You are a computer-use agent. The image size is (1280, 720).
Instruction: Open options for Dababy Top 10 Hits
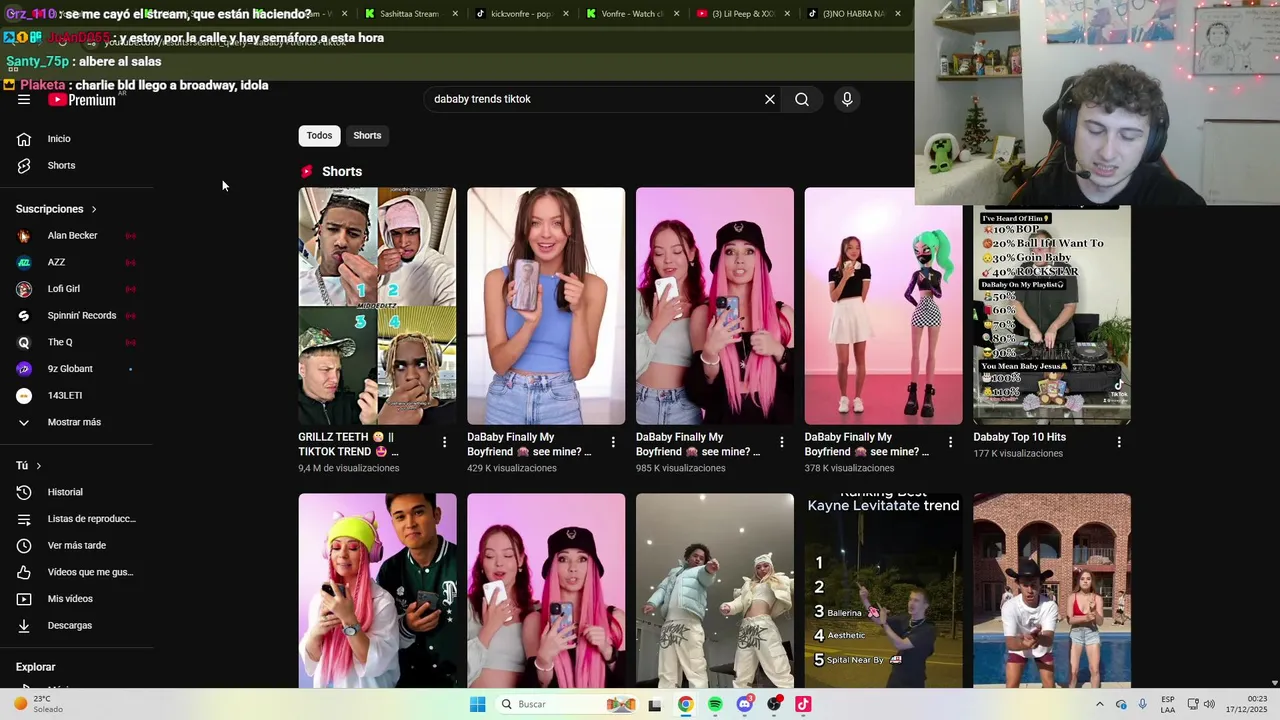click(1119, 442)
